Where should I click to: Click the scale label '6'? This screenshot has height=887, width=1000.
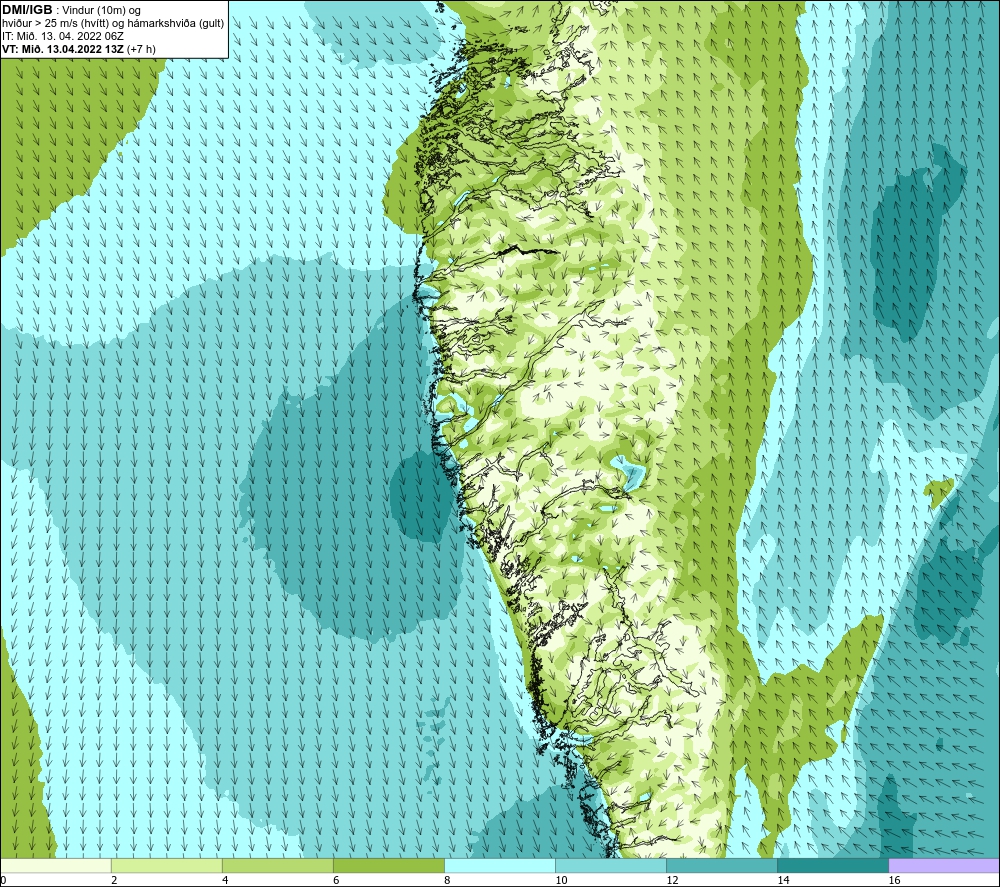(x=335, y=880)
